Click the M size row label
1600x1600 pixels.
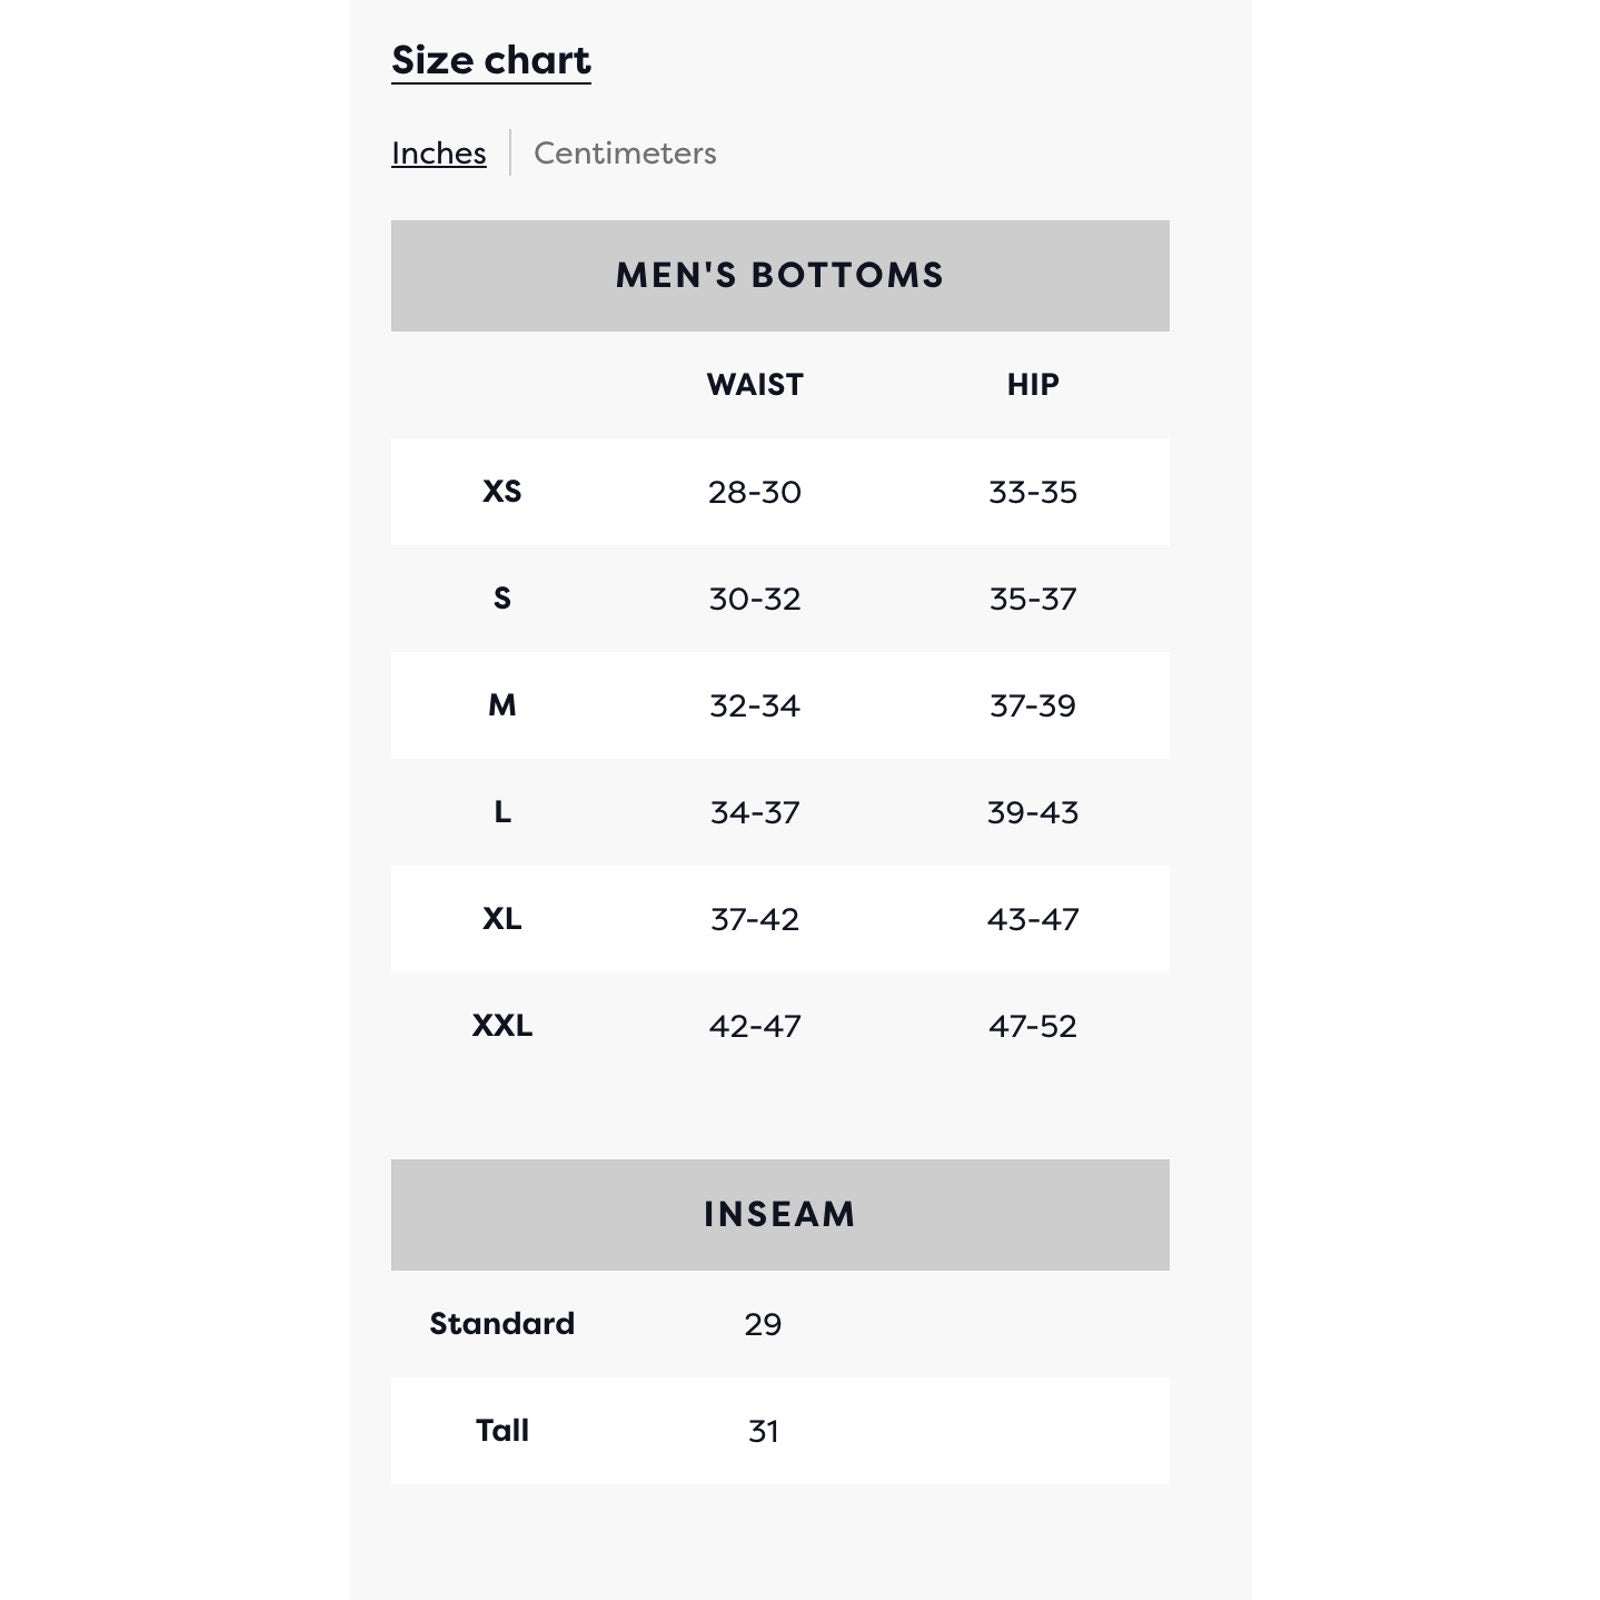click(x=502, y=705)
